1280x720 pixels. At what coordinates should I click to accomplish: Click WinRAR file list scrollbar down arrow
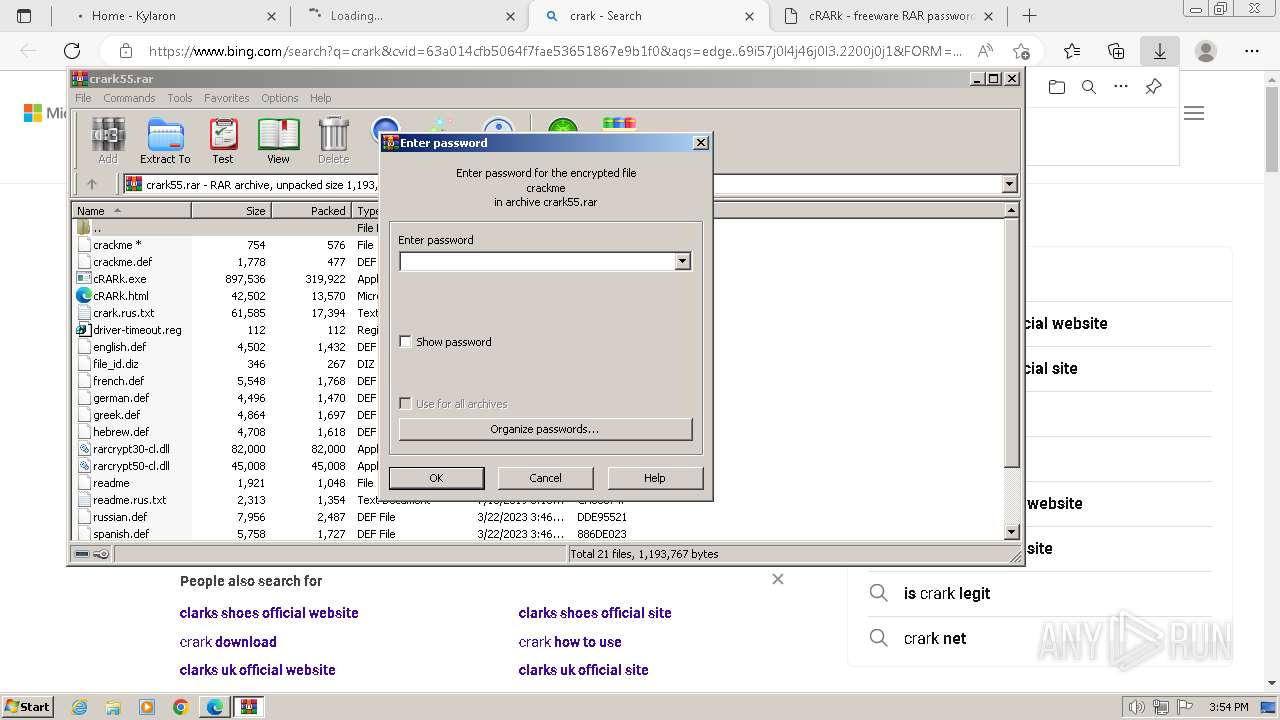point(1011,532)
